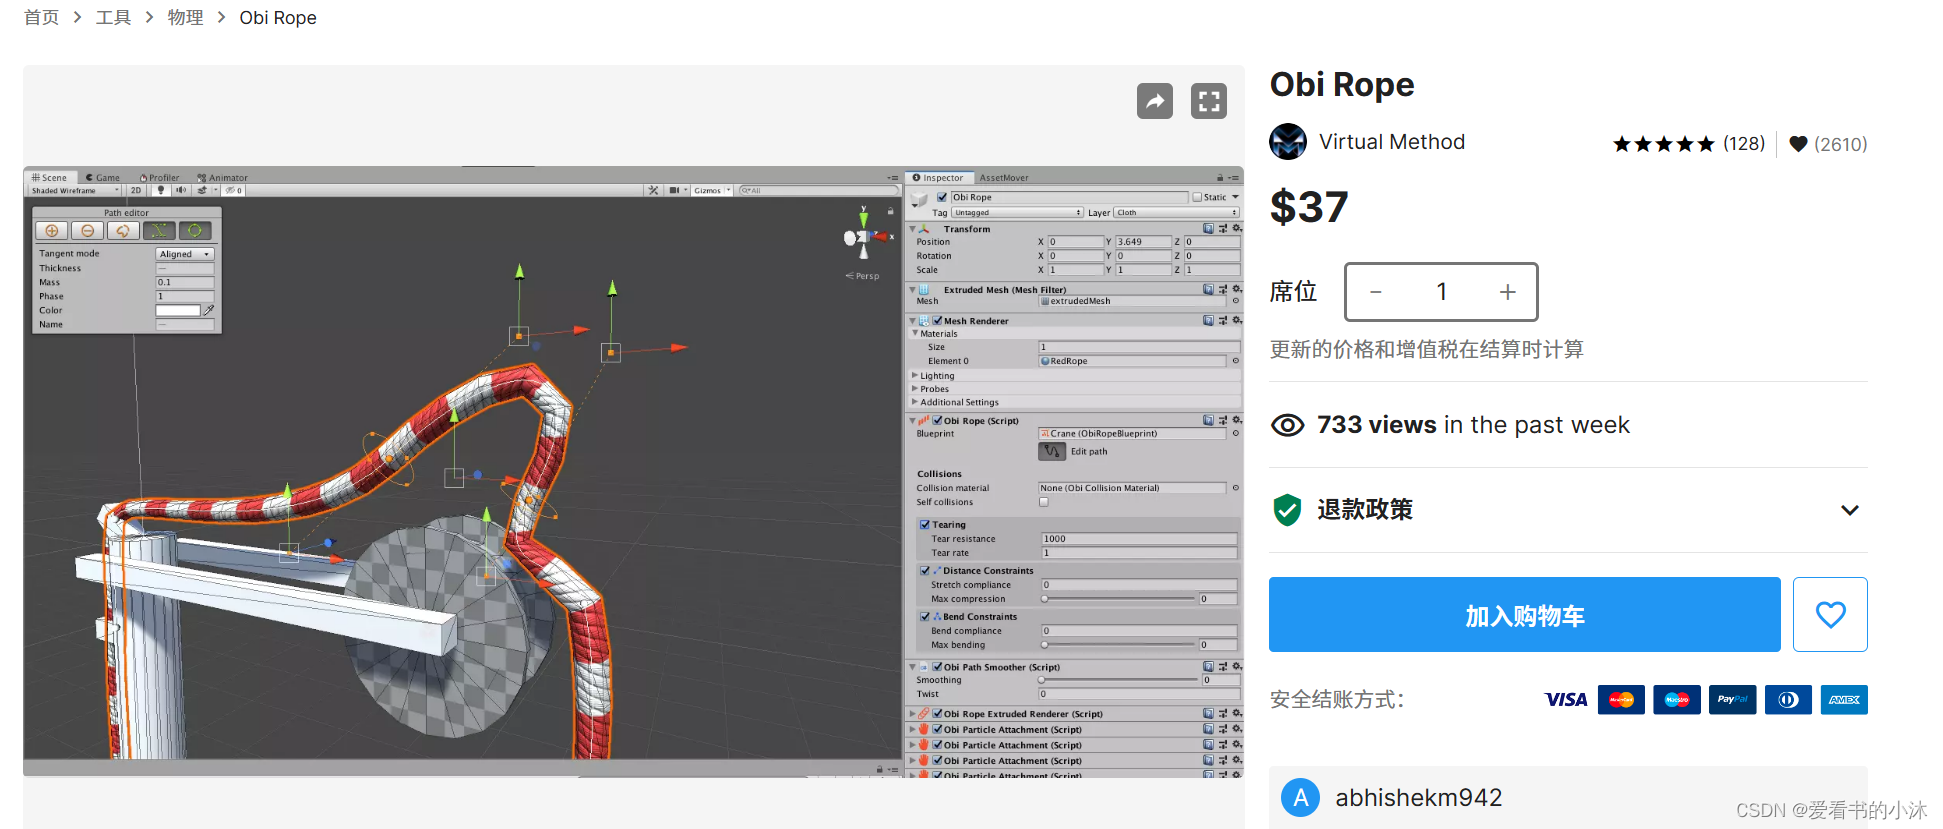Click the PayPal payment icon
Screen dimensions: 1943x829
click(1733, 700)
